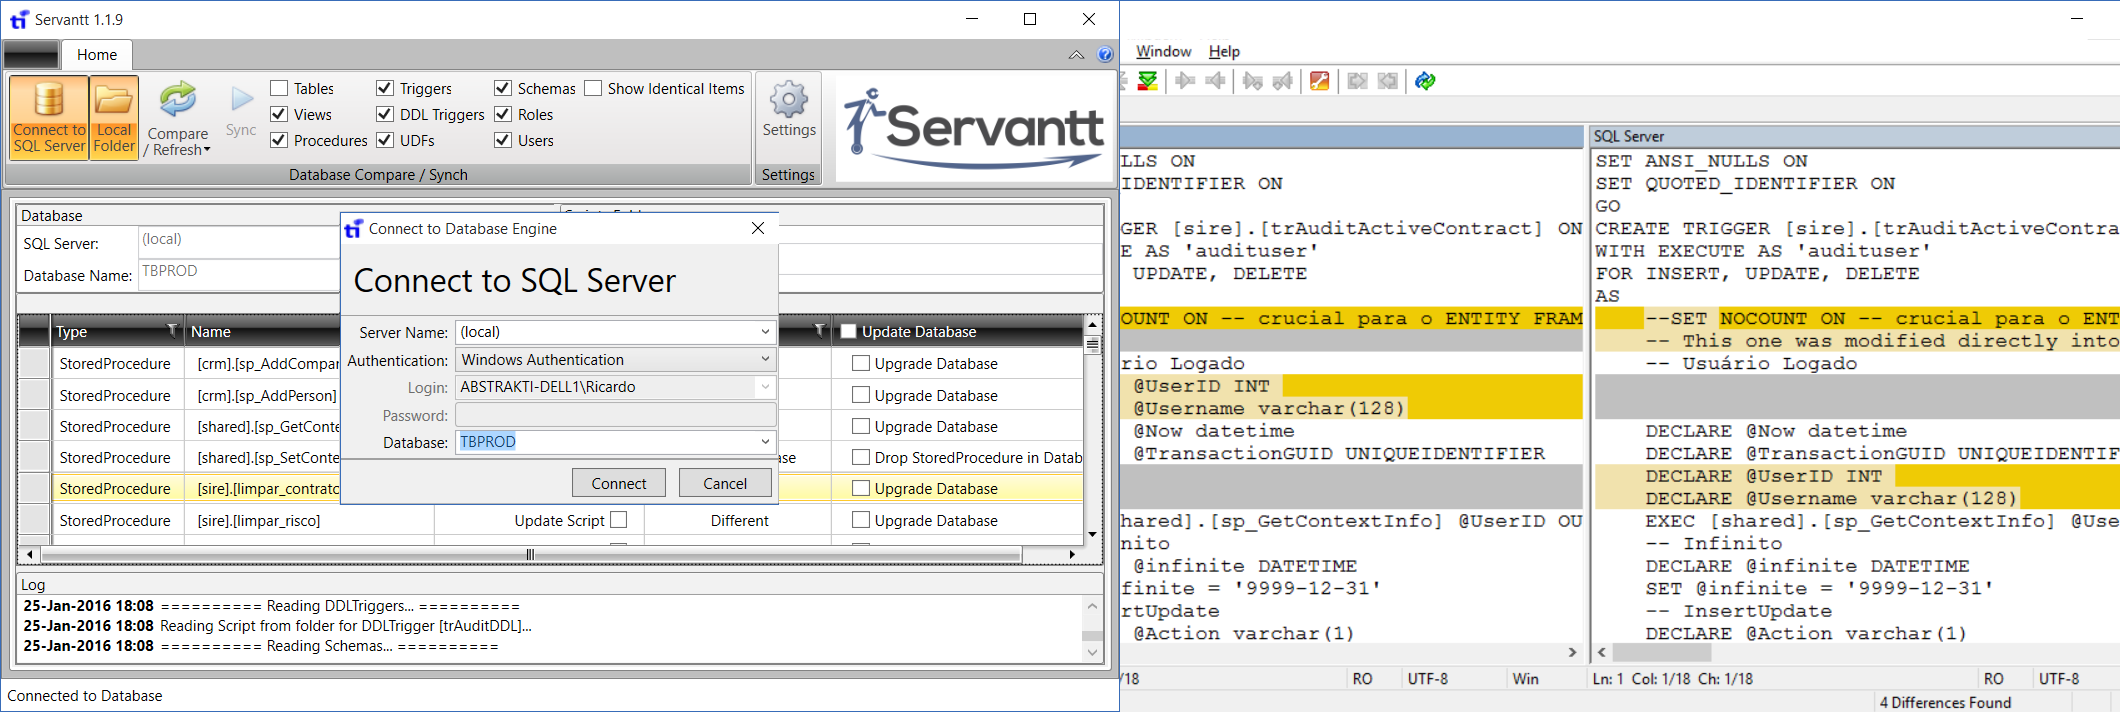
Task: Open the Local Folder ribbon button
Action: 114,117
